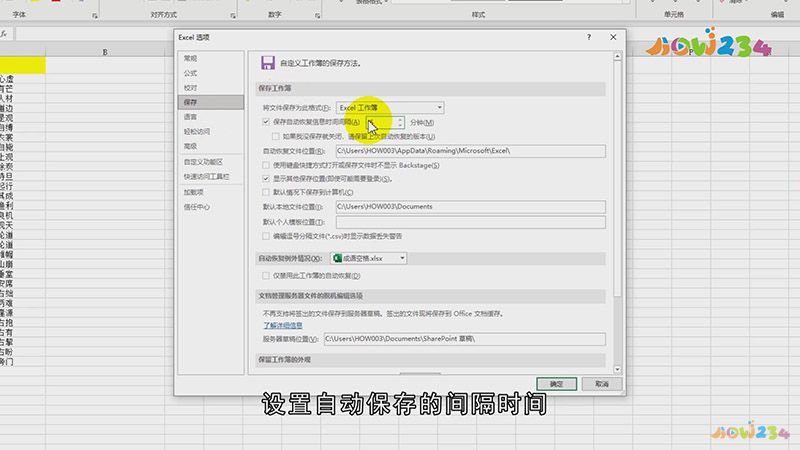800x450 pixels.
Task: Open the Number group dialog launcher
Action: 317,16
